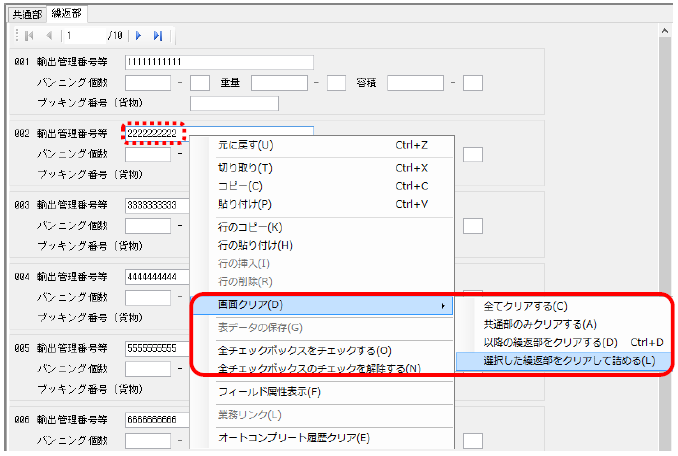The width and height of the screenshot is (678, 456).
Task: Open the 画面クリア(D) submenu
Action: [x=322, y=305]
